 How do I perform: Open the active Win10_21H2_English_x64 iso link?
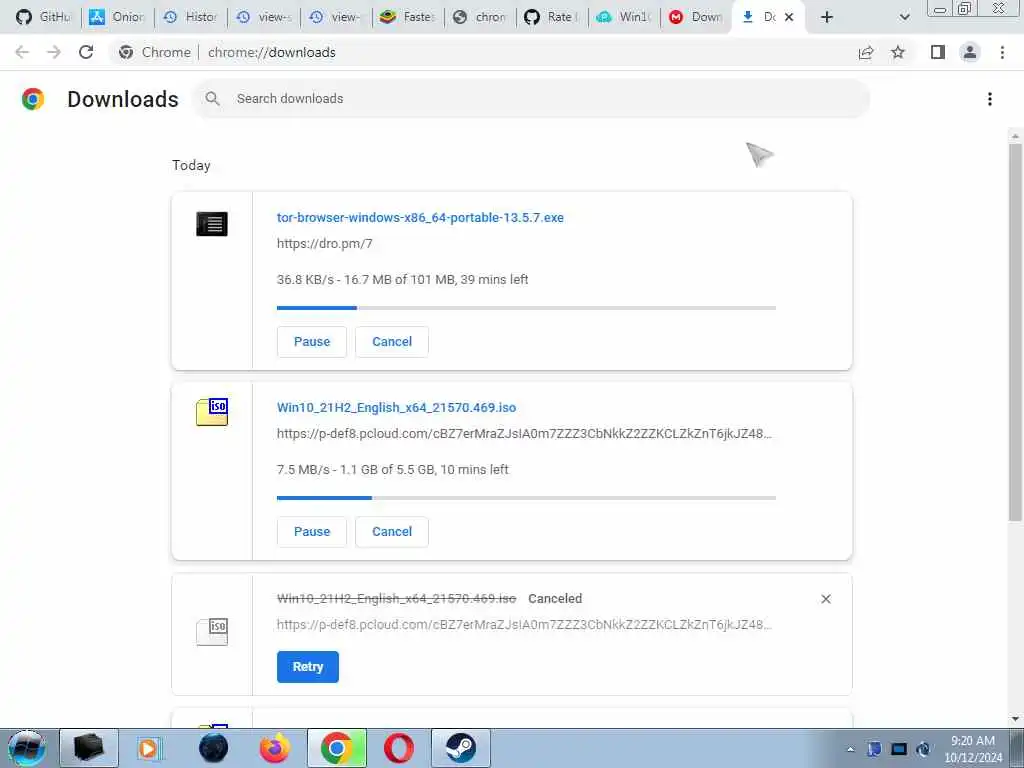coord(396,408)
